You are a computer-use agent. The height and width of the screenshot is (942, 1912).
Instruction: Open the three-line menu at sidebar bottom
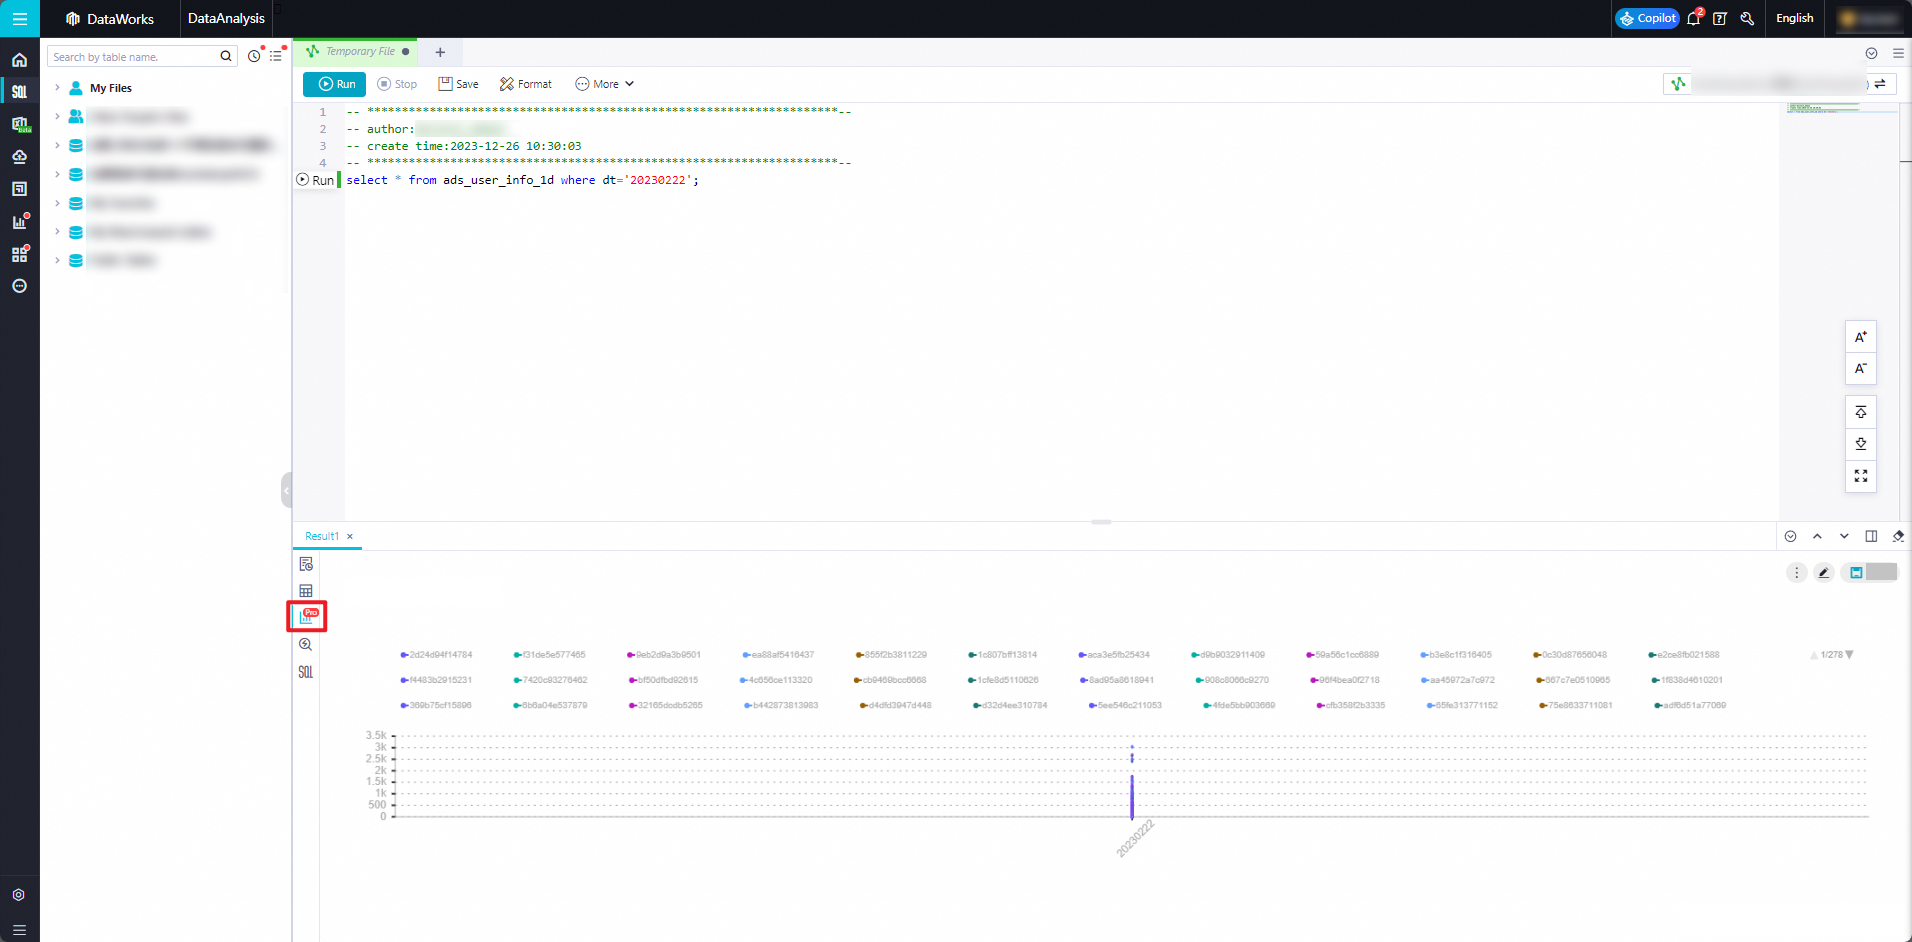pos(19,930)
